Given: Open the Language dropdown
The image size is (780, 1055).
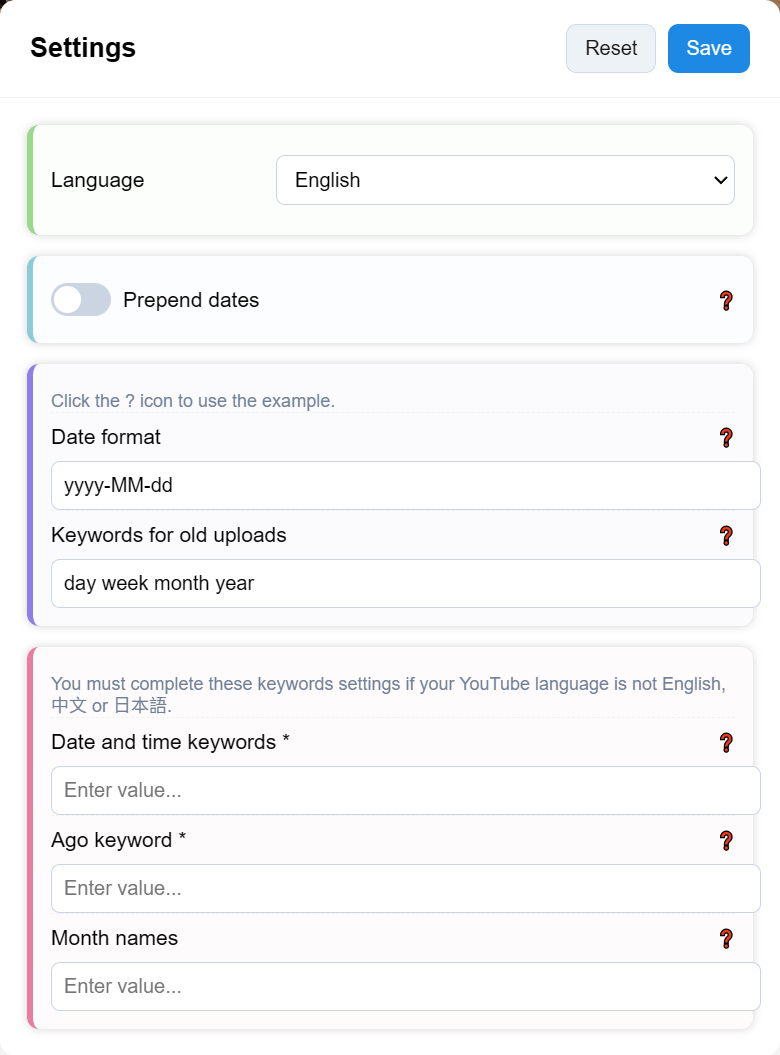Looking at the screenshot, I should 505,180.
